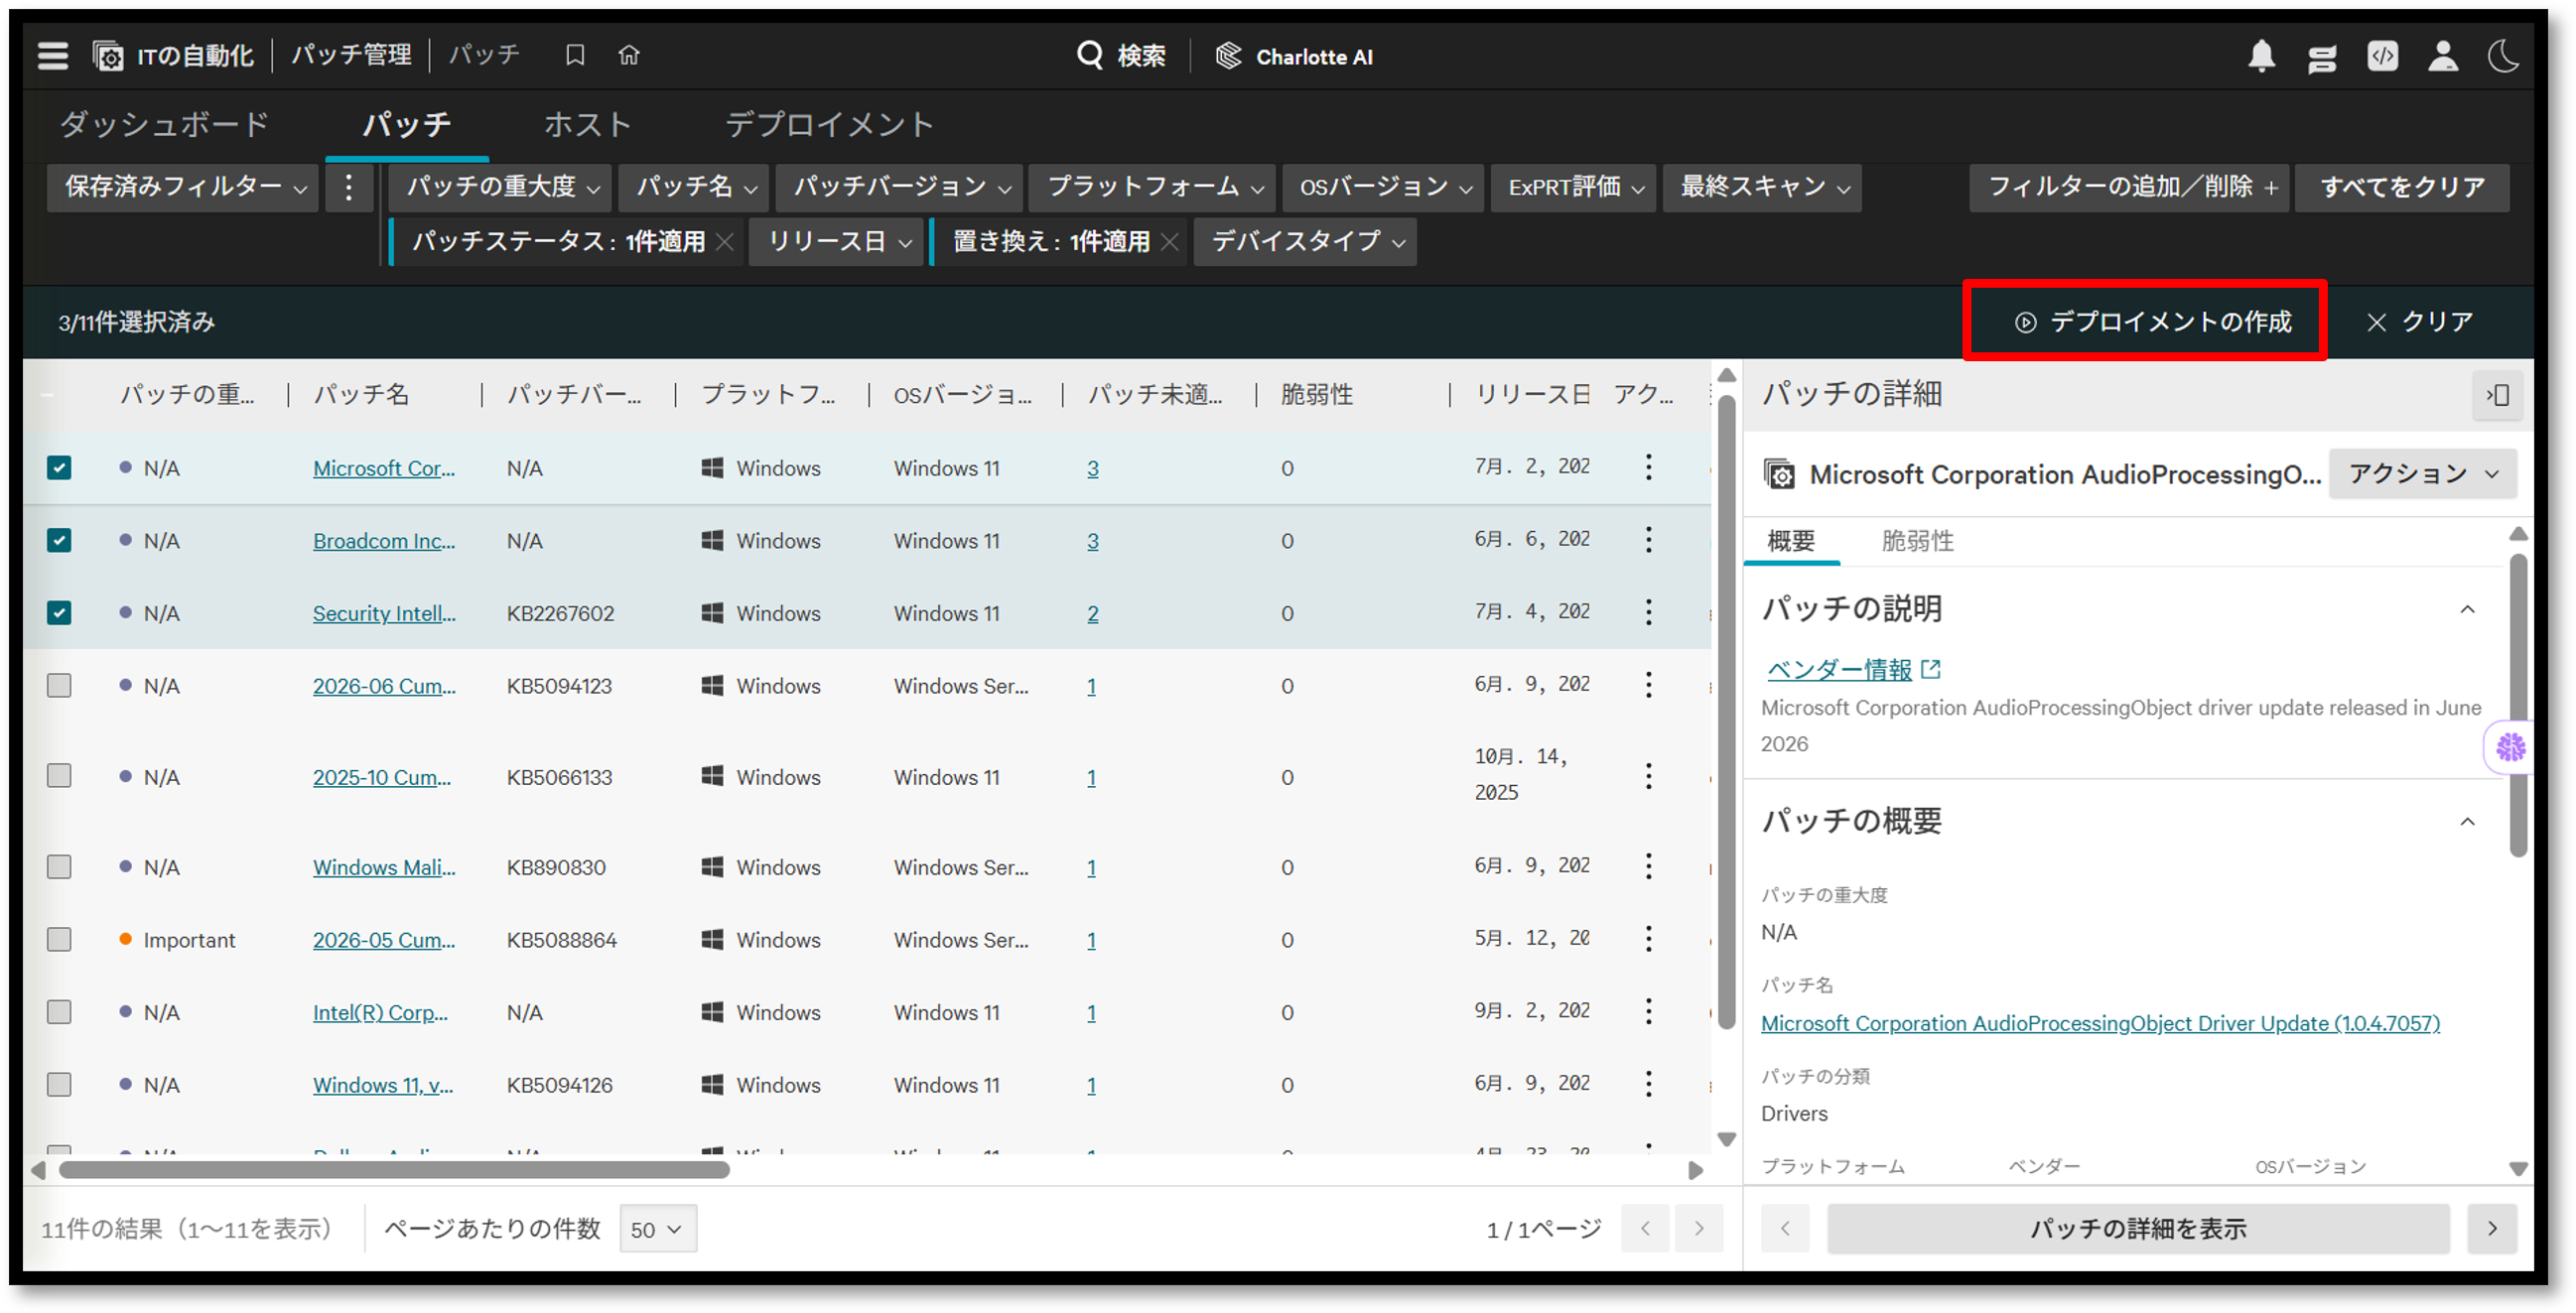Check the Intel(R) Corp... patch row
This screenshot has width=2576, height=1313.
point(59,1012)
